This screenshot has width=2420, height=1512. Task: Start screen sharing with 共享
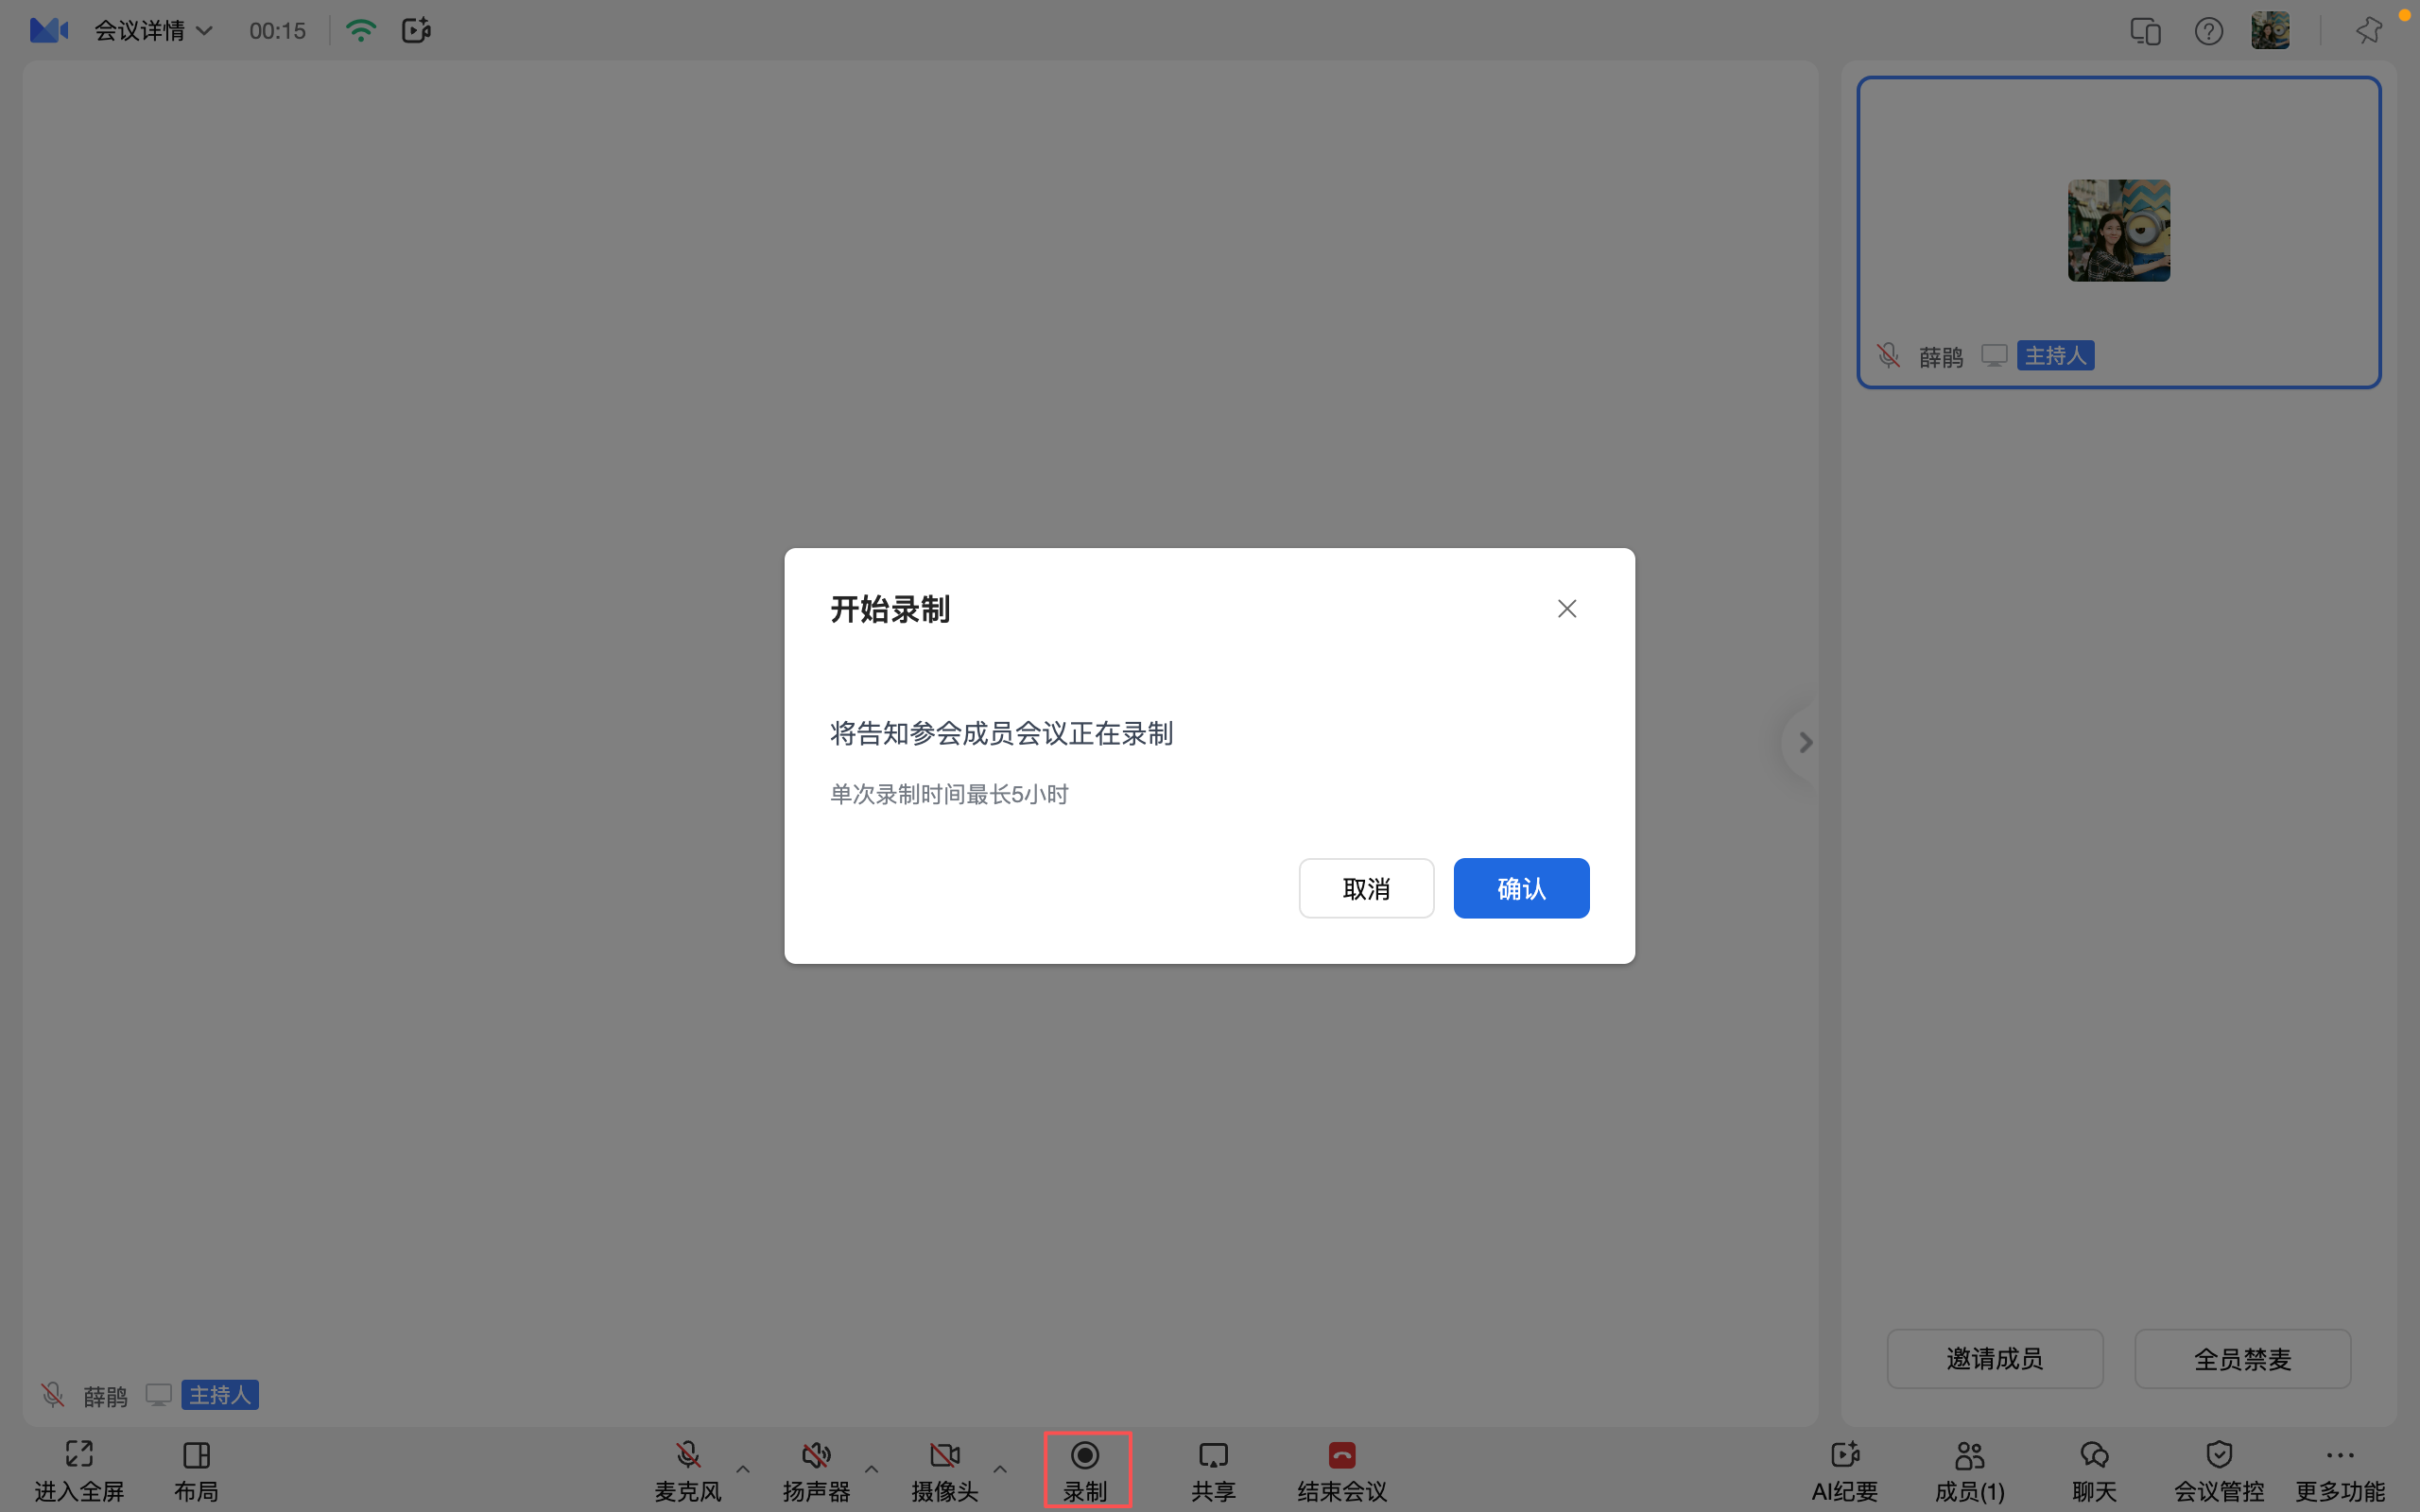[x=1213, y=1470]
